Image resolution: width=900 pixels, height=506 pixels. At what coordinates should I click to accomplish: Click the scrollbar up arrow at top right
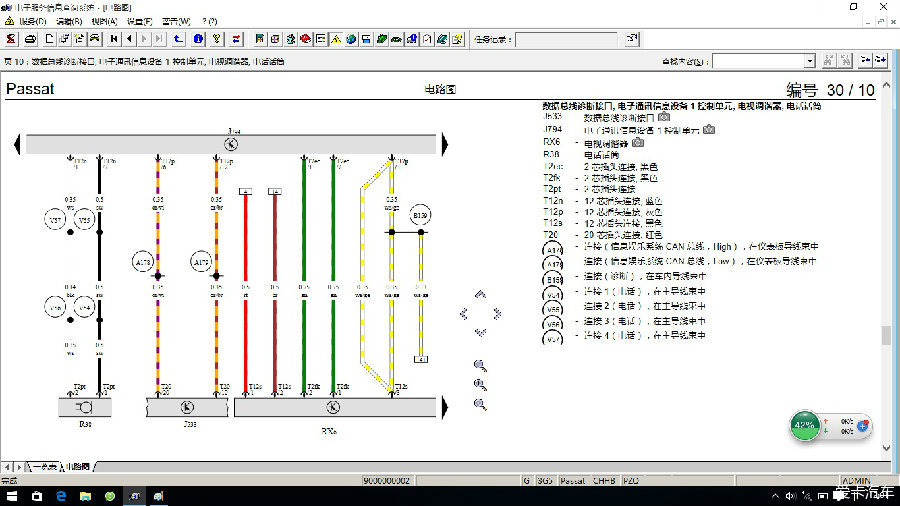[x=886, y=85]
